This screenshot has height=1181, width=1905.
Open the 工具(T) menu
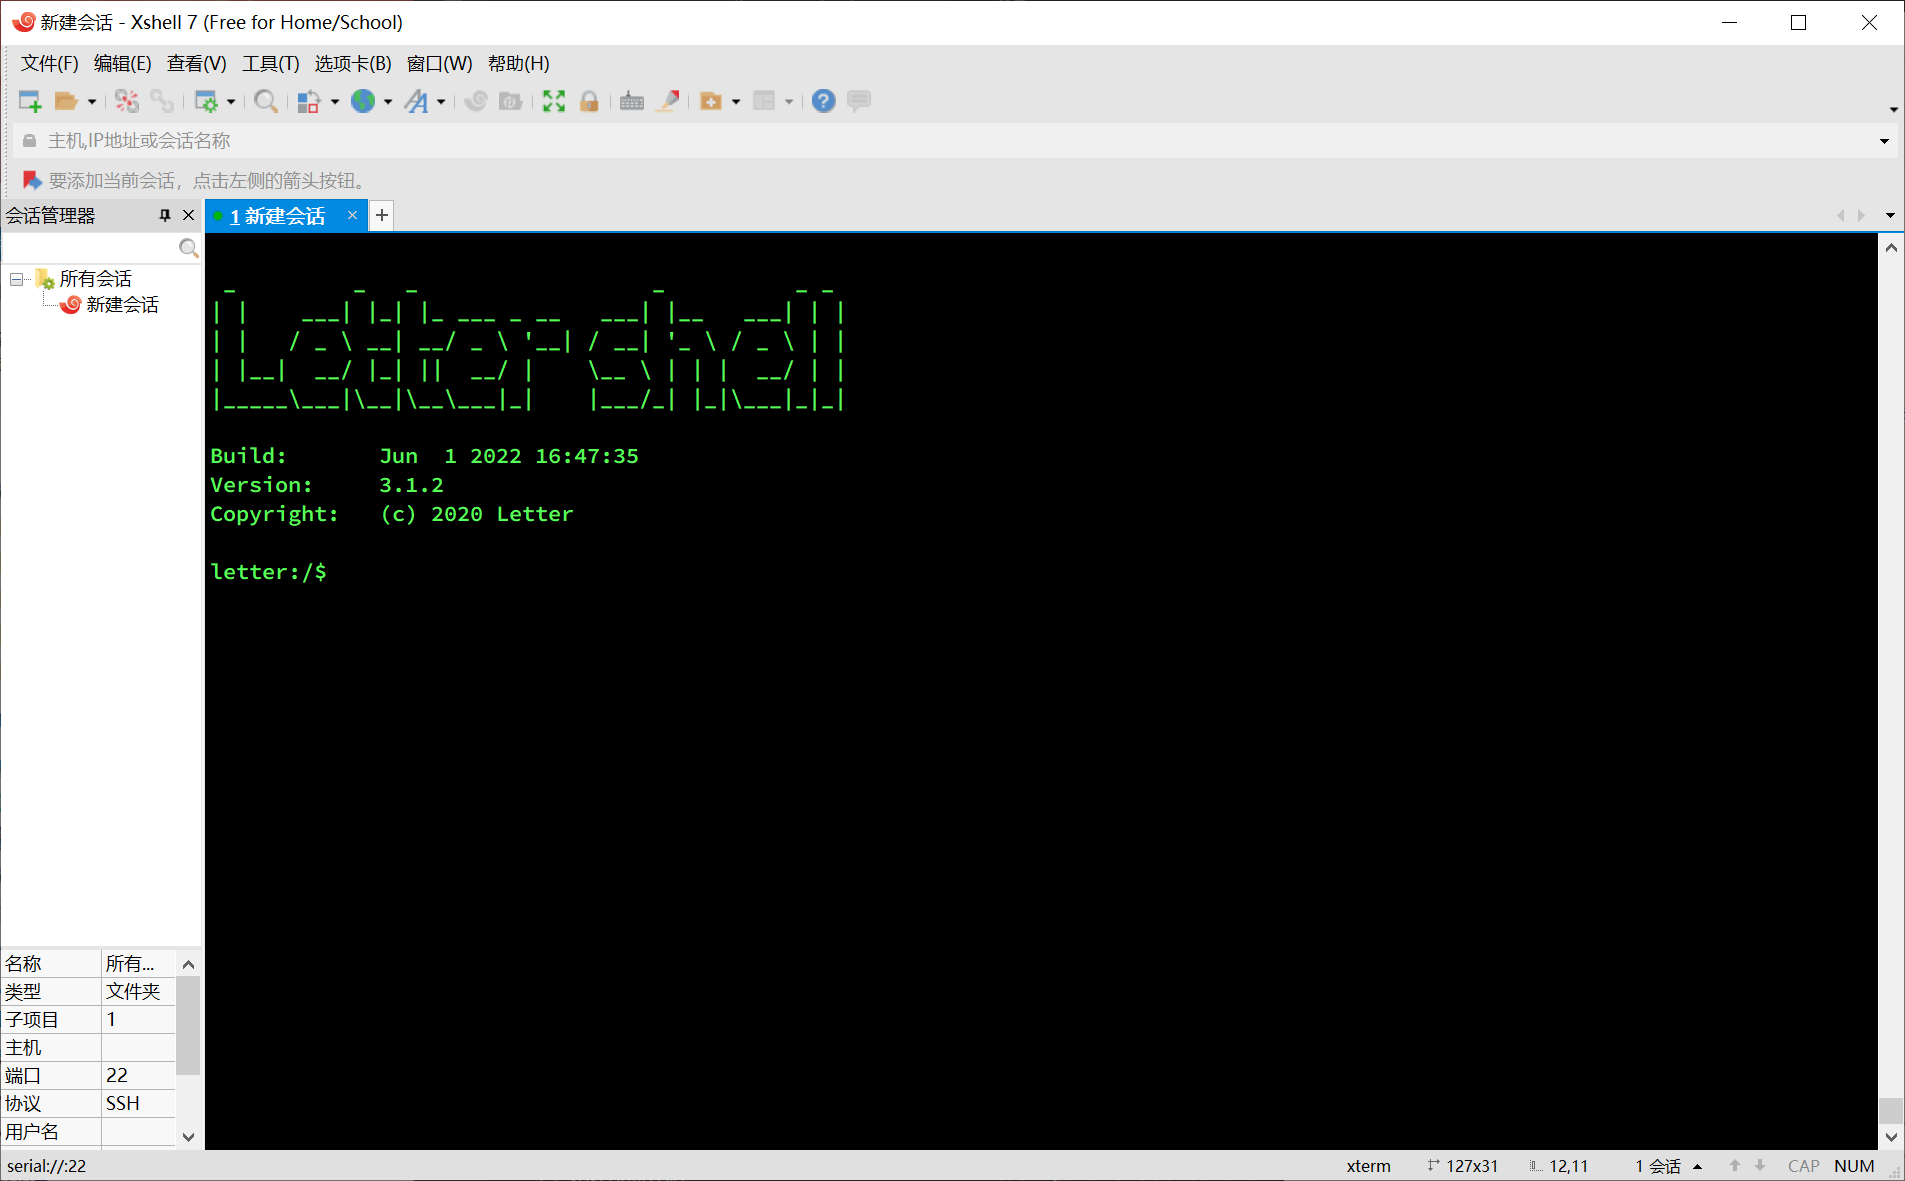click(x=271, y=63)
